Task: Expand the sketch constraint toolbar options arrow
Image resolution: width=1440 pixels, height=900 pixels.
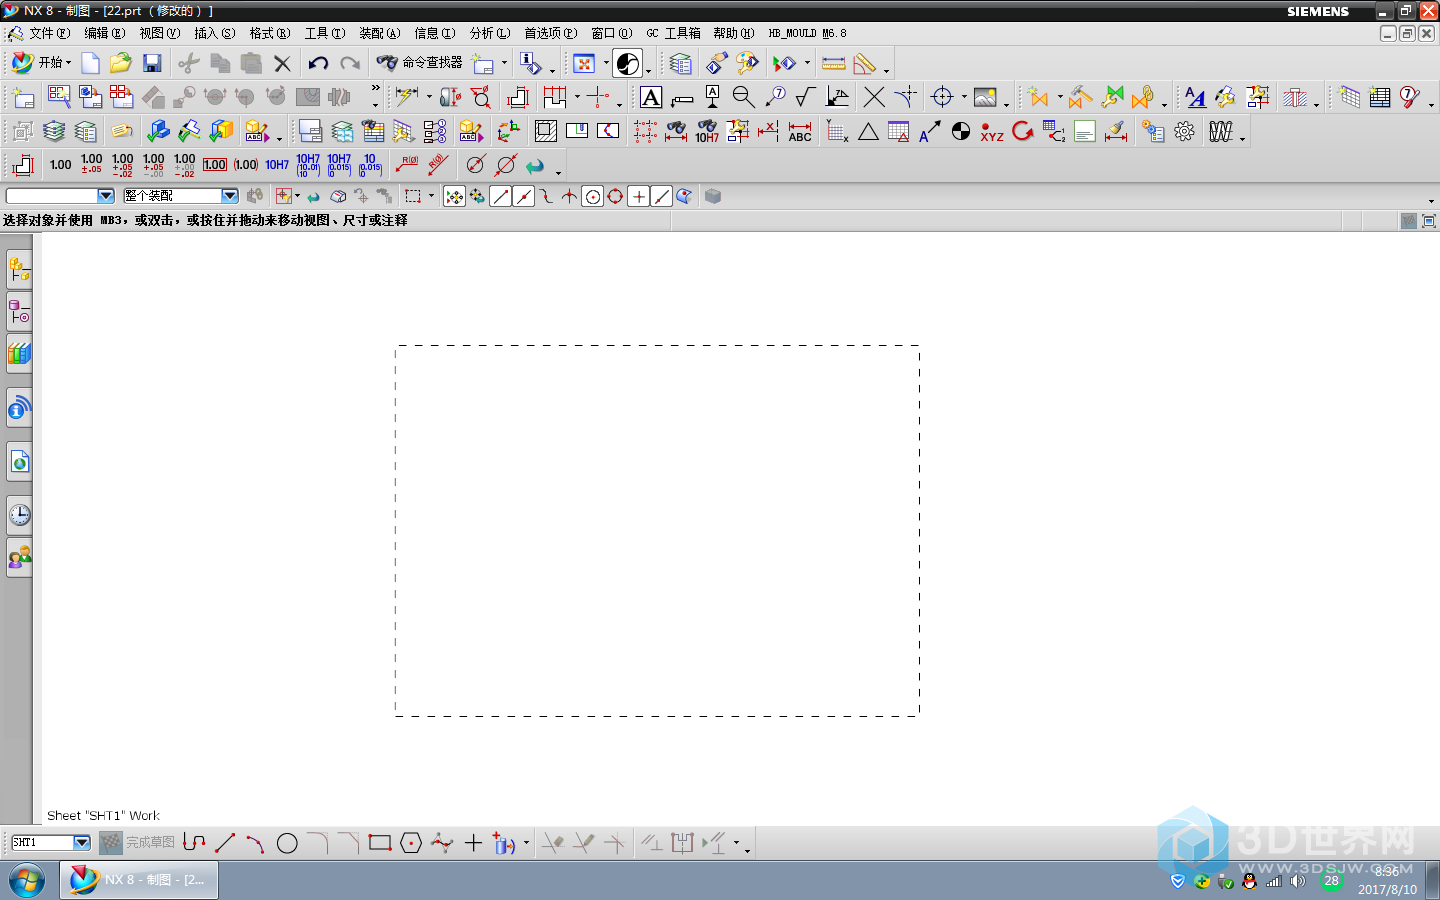Action: pos(747,850)
